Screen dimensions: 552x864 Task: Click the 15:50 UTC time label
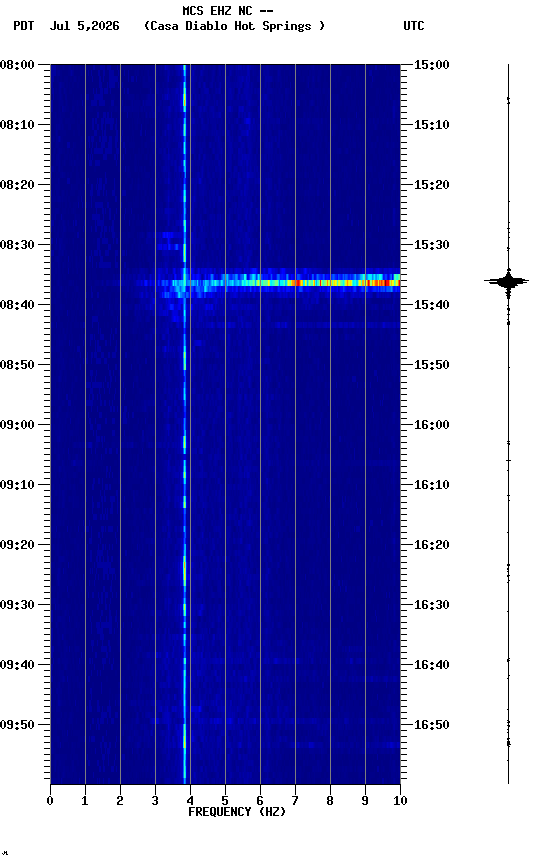tap(432, 365)
